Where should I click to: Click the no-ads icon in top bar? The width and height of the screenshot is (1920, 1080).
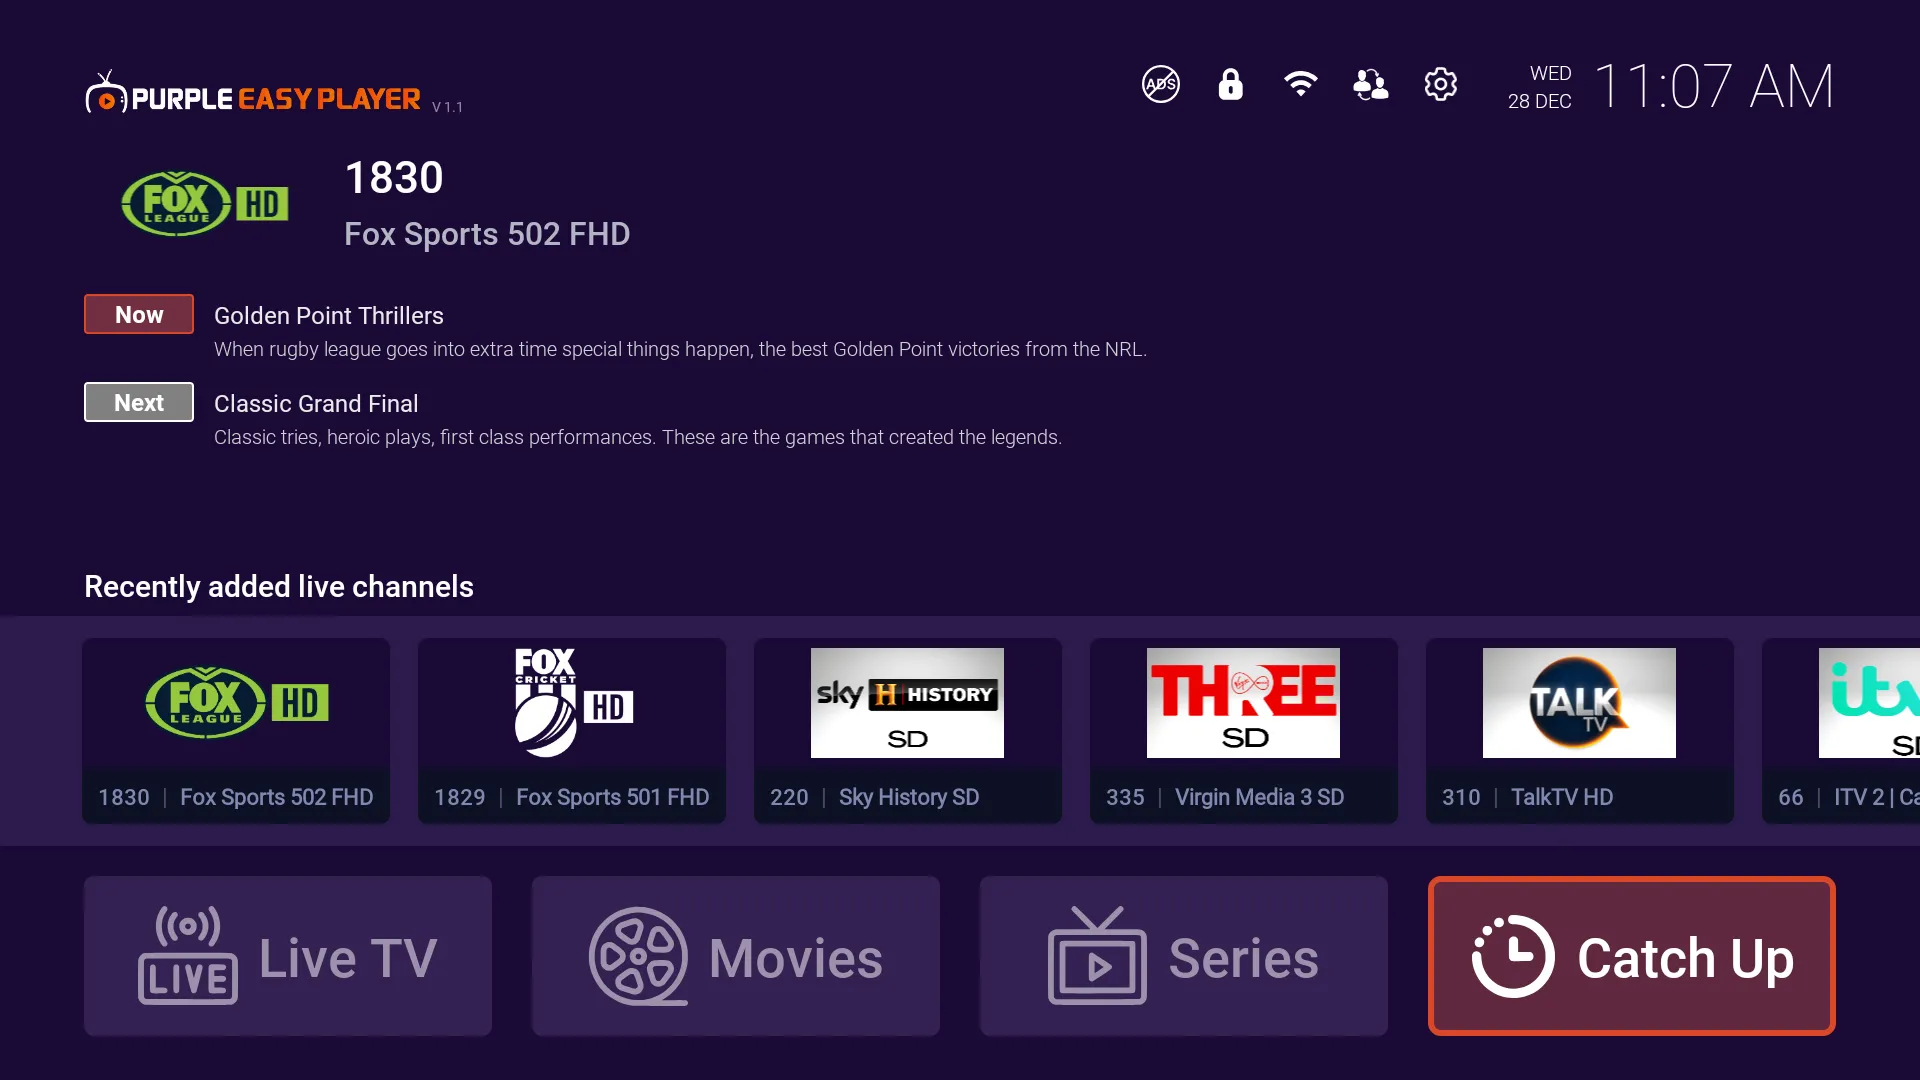[x=1160, y=84]
